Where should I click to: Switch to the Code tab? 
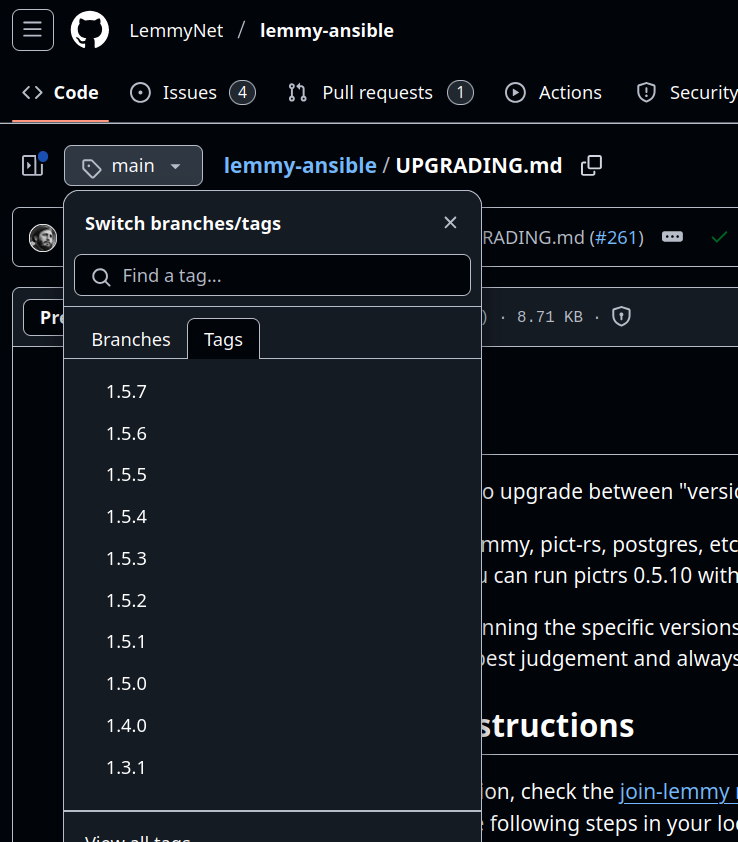[x=60, y=92]
